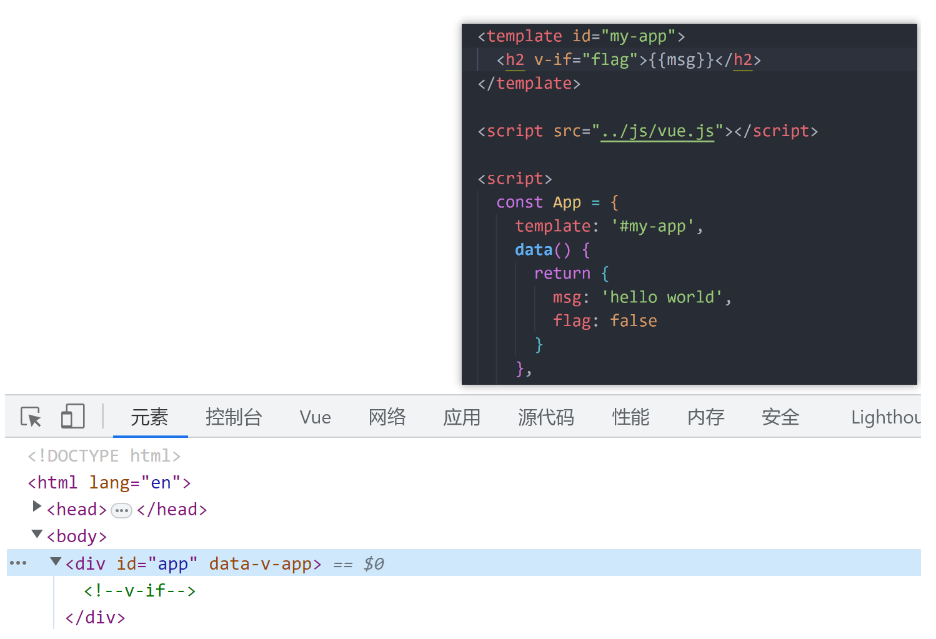Switch to the 网络 tab

click(387, 417)
